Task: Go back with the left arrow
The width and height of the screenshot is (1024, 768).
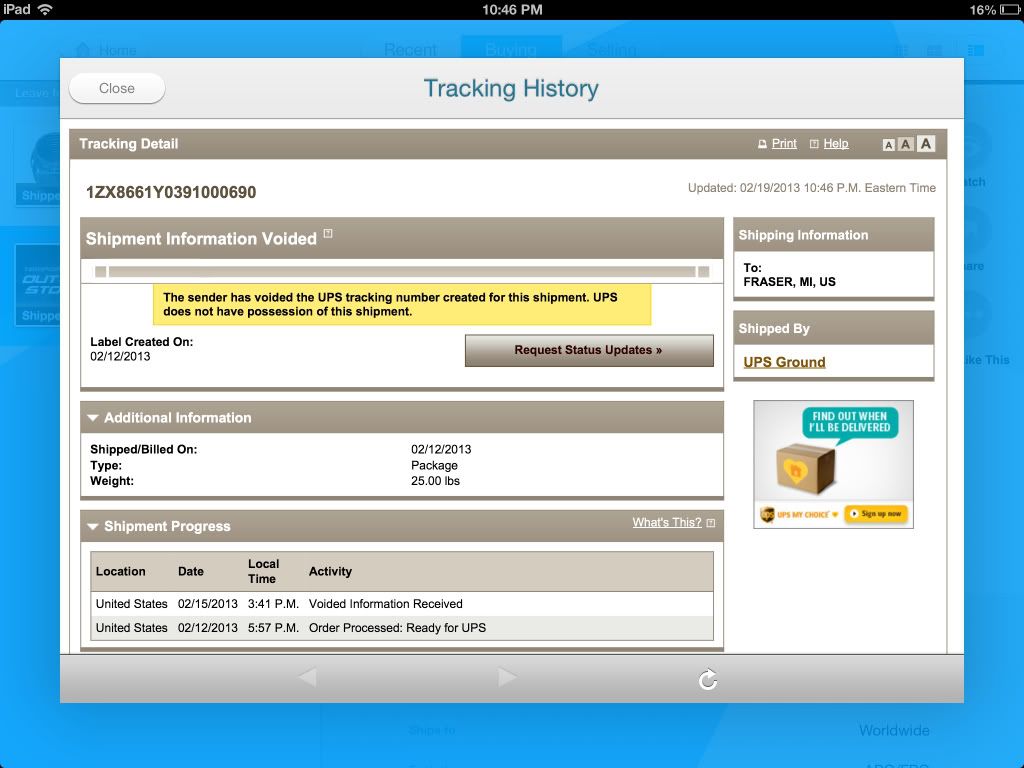Action: pos(307,677)
